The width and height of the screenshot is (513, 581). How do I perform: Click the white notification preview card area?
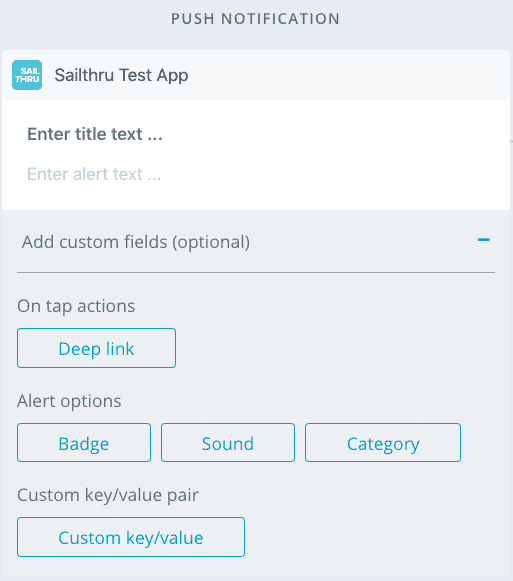(x=256, y=155)
